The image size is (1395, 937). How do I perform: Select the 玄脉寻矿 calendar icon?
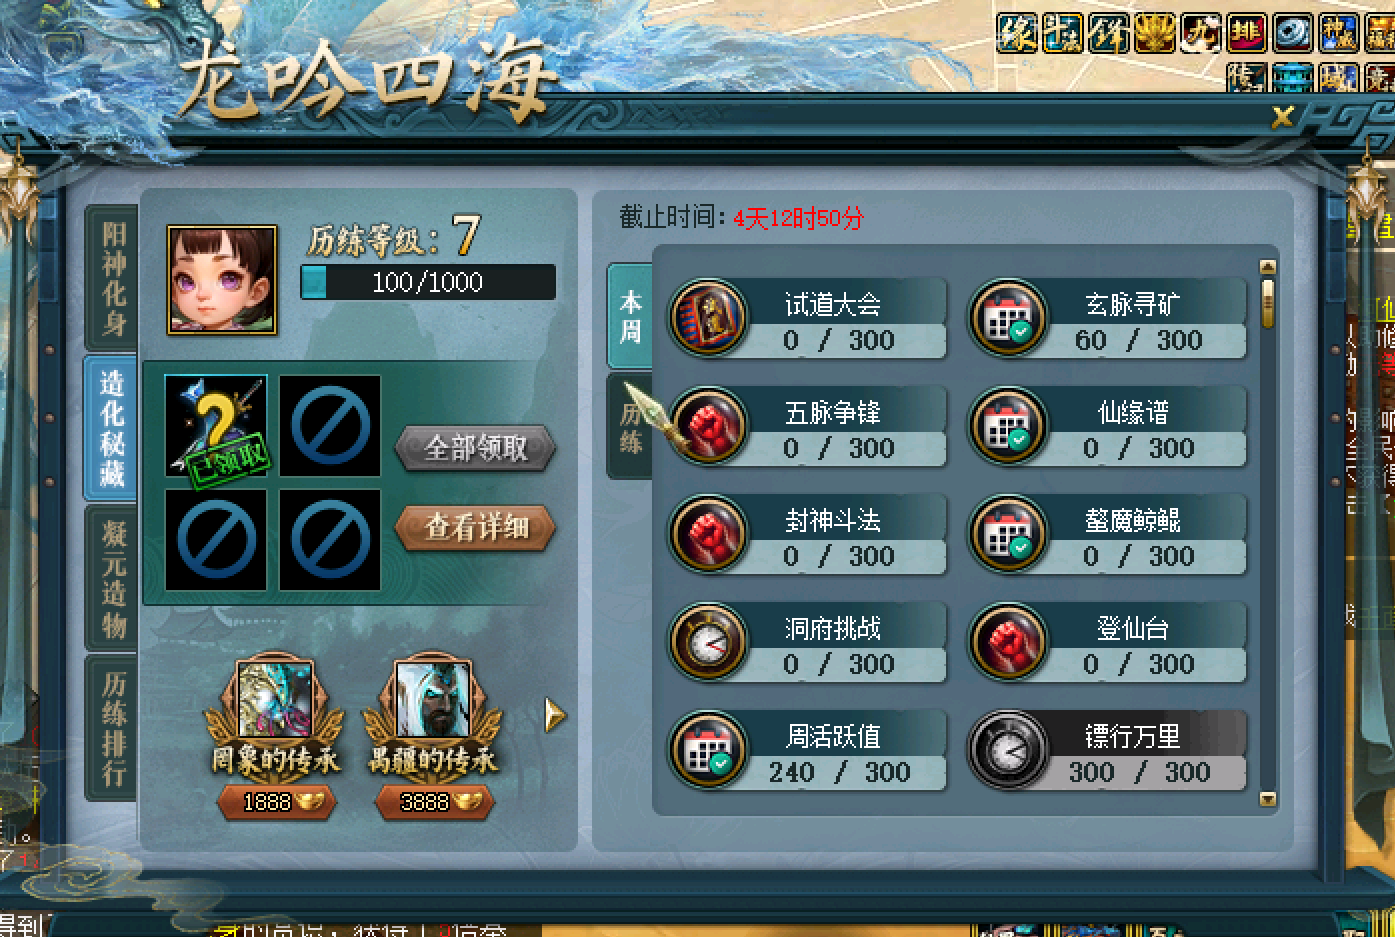pos(1007,319)
